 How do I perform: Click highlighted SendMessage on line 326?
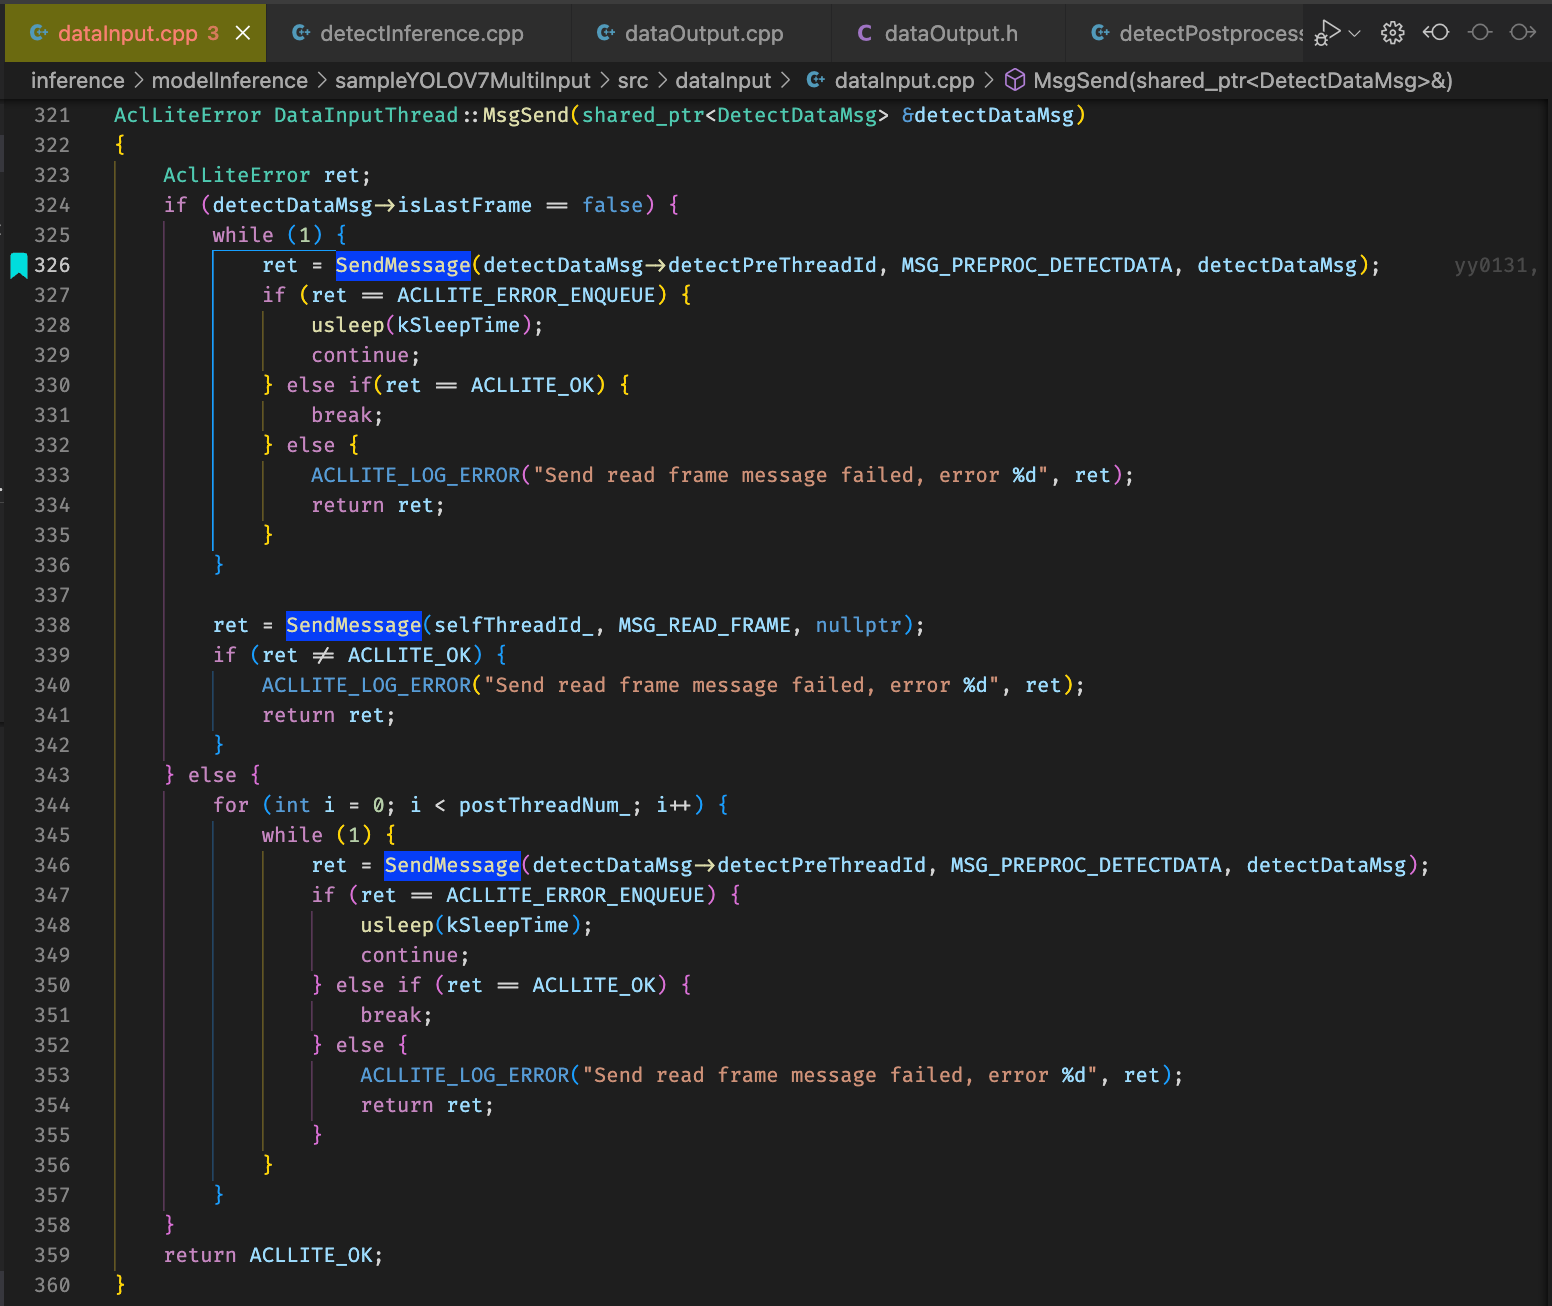coord(403,265)
